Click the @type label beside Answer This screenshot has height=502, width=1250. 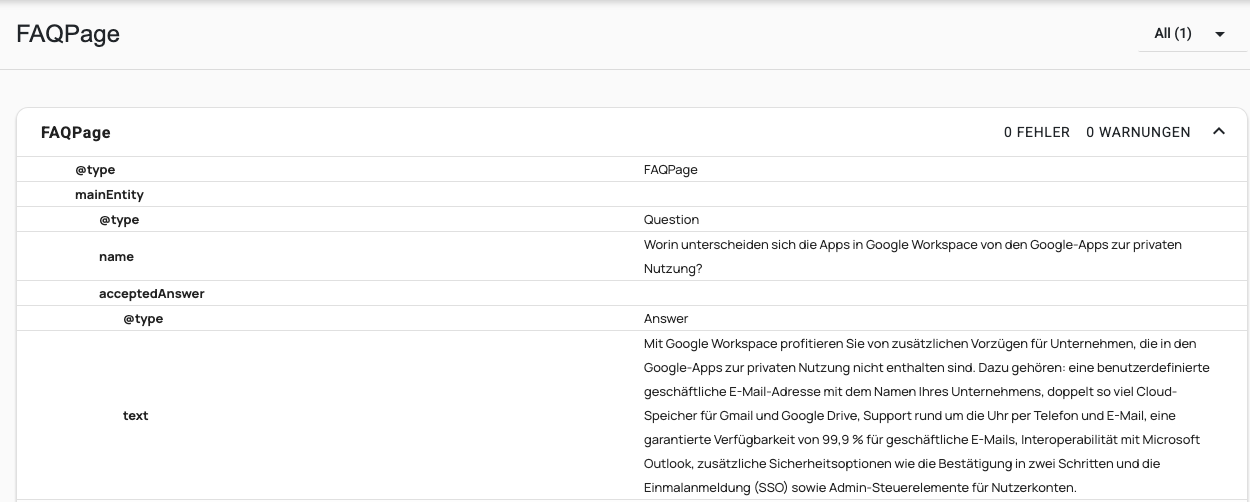[x=143, y=319]
